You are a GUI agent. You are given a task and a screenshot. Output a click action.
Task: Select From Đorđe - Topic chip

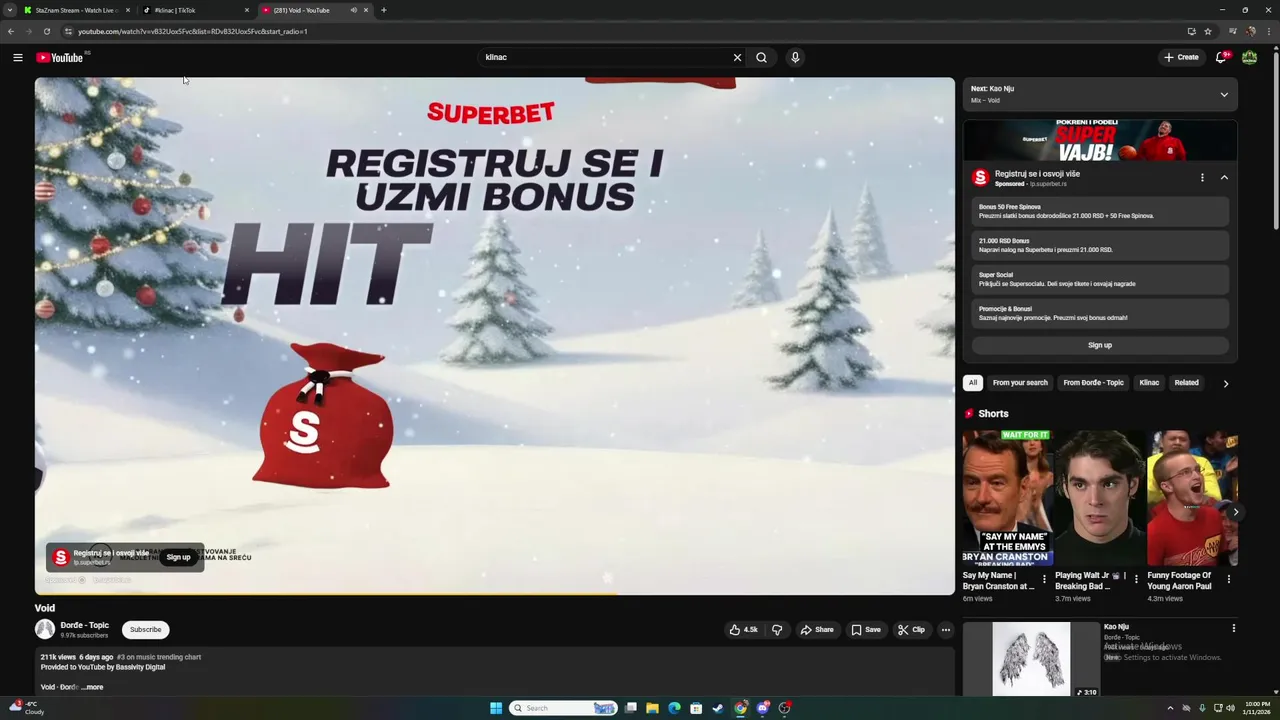[1093, 383]
